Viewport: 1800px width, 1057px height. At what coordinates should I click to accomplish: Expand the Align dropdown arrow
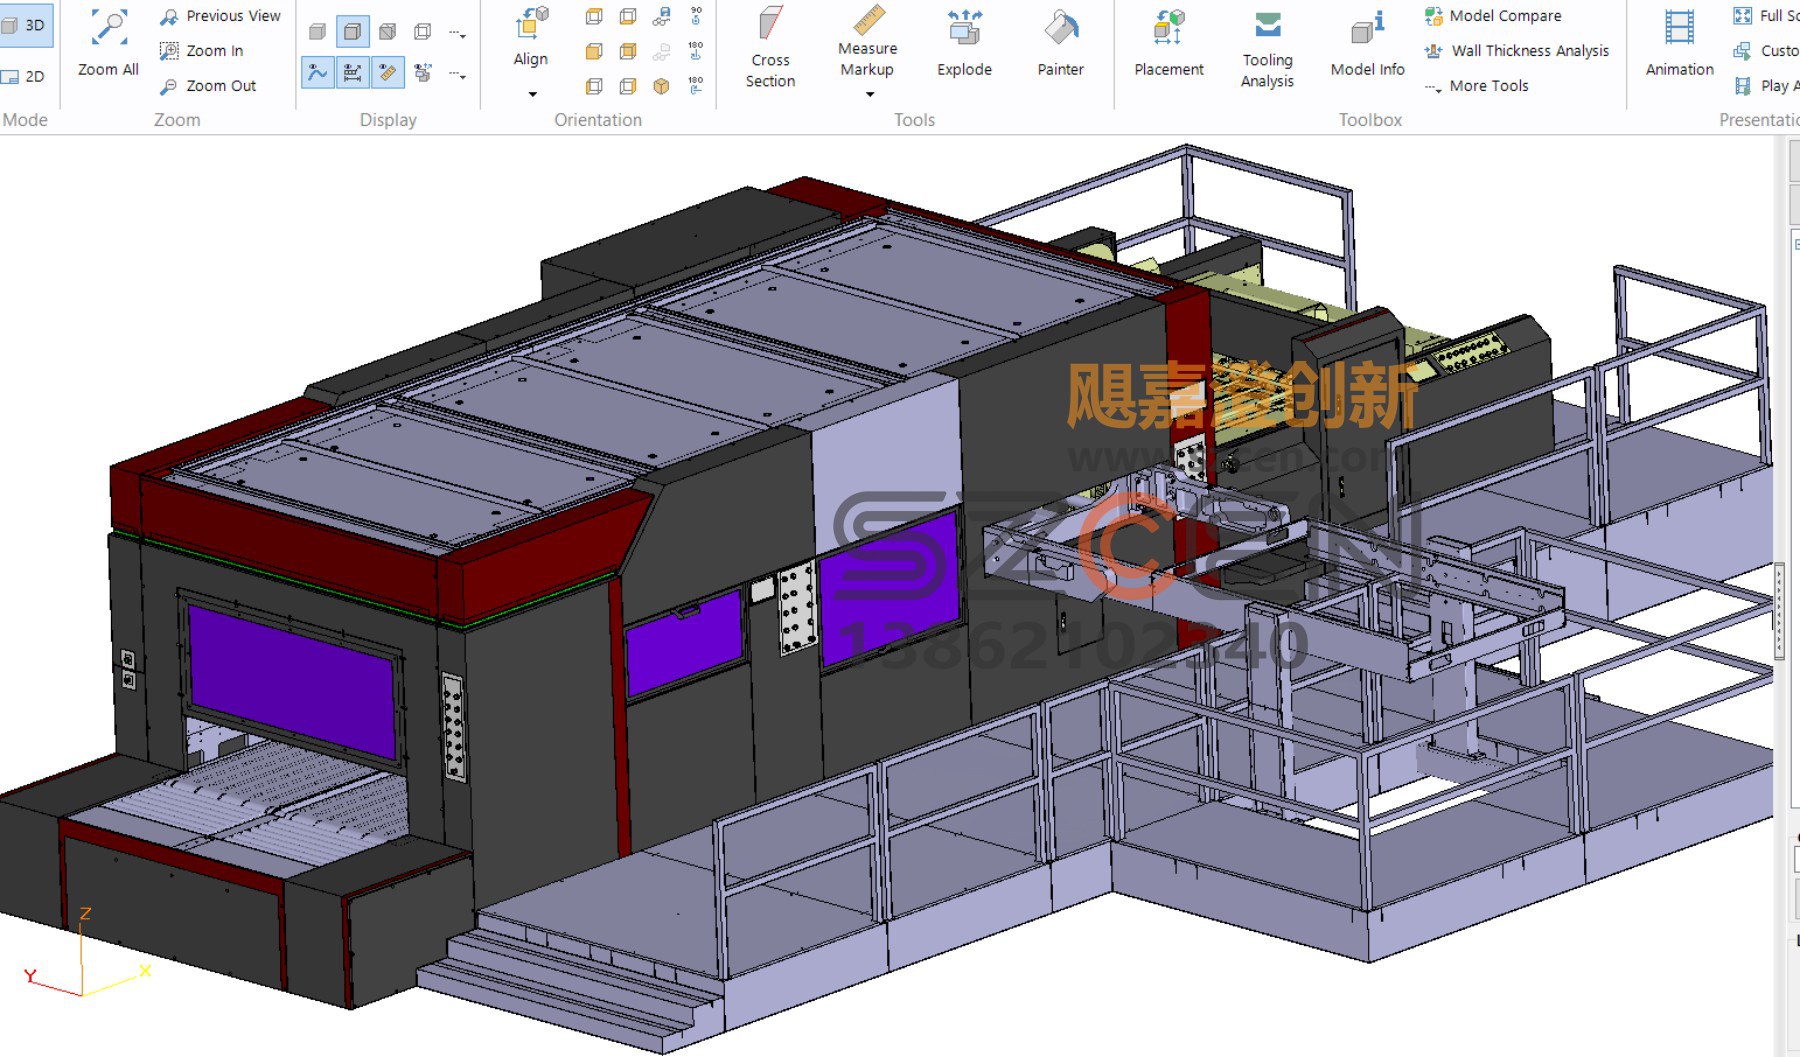532,94
